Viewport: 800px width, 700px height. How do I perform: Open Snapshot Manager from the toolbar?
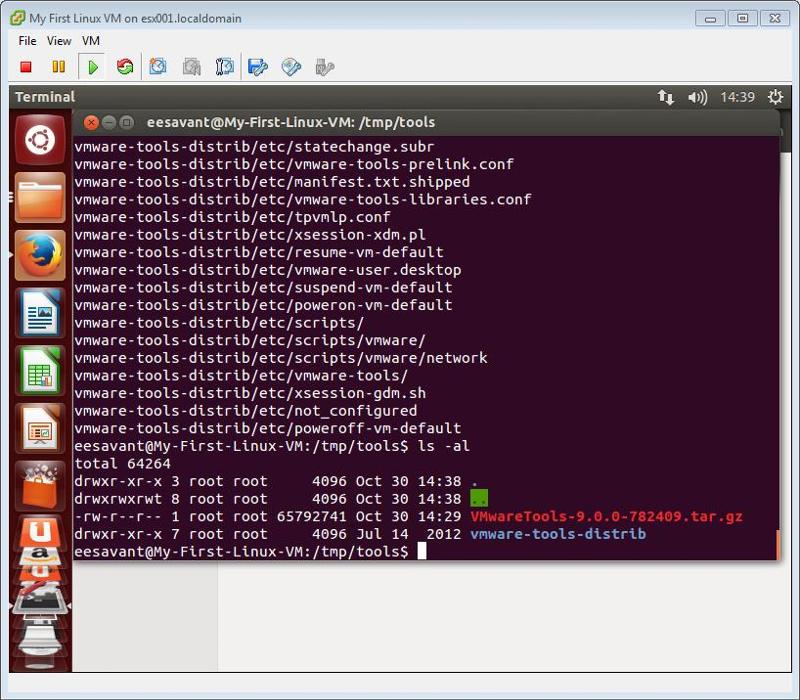click(x=224, y=67)
